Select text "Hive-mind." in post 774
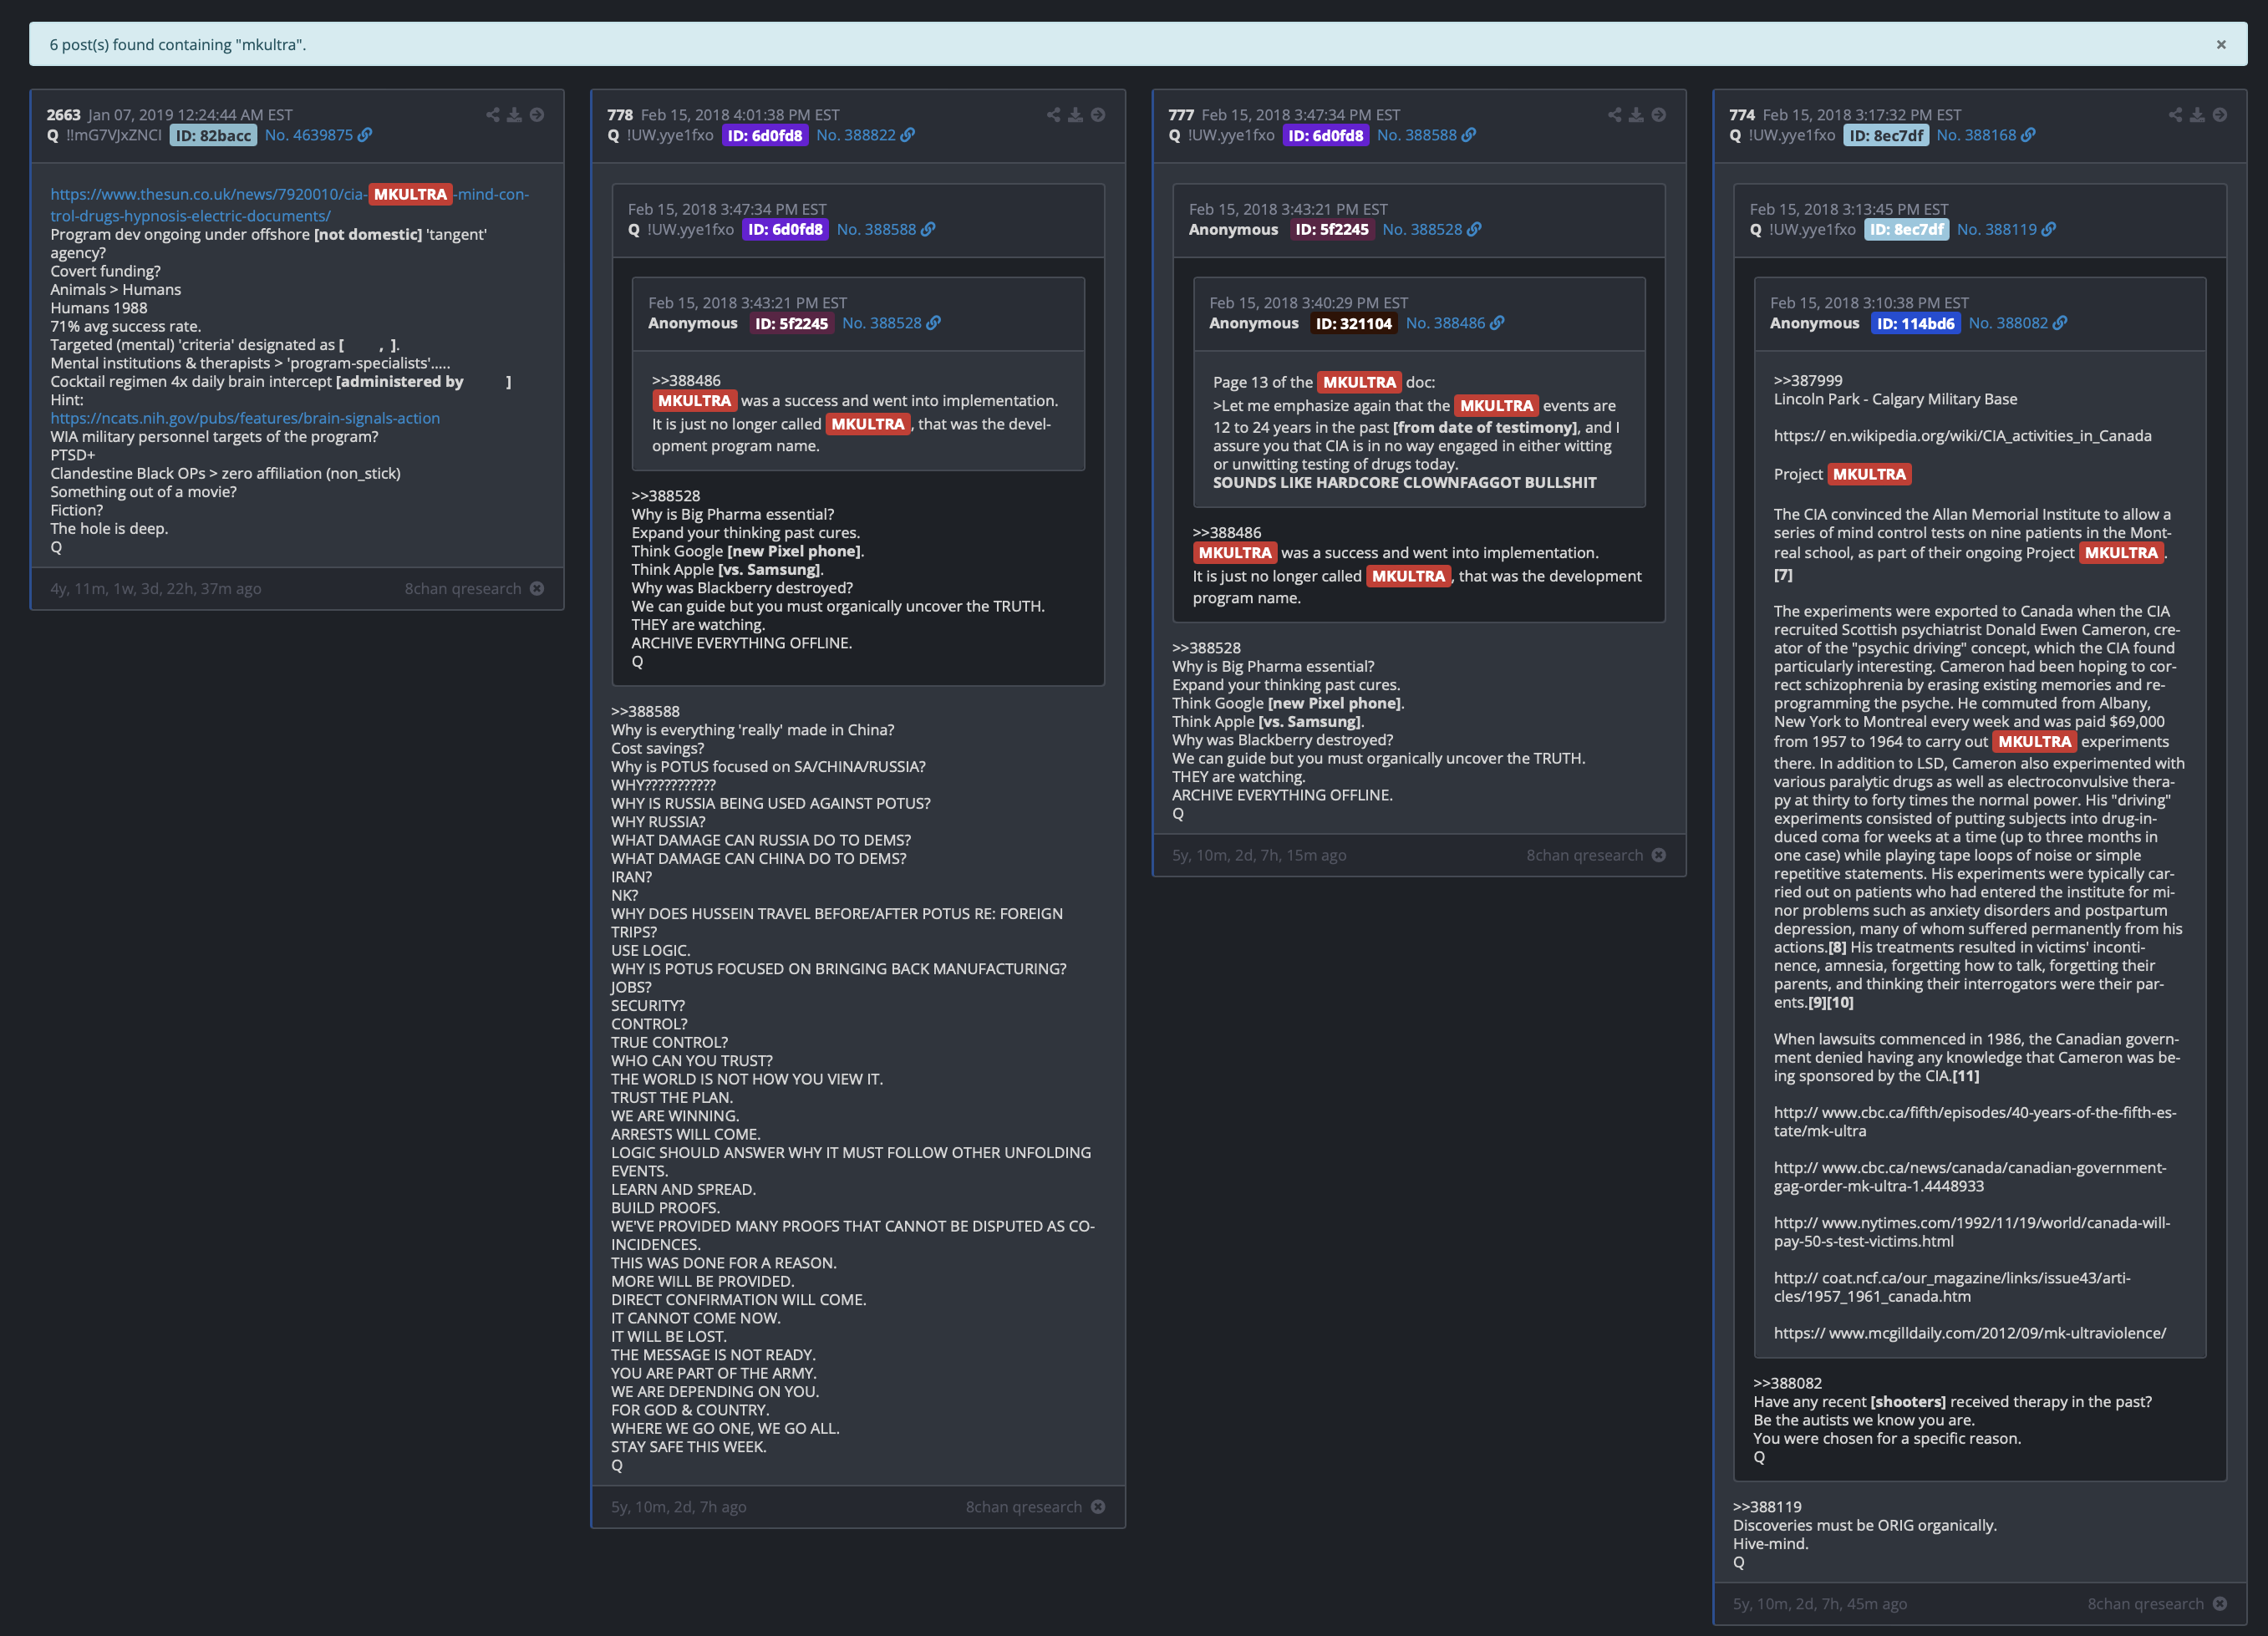This screenshot has width=2268, height=1636. tap(1771, 1543)
